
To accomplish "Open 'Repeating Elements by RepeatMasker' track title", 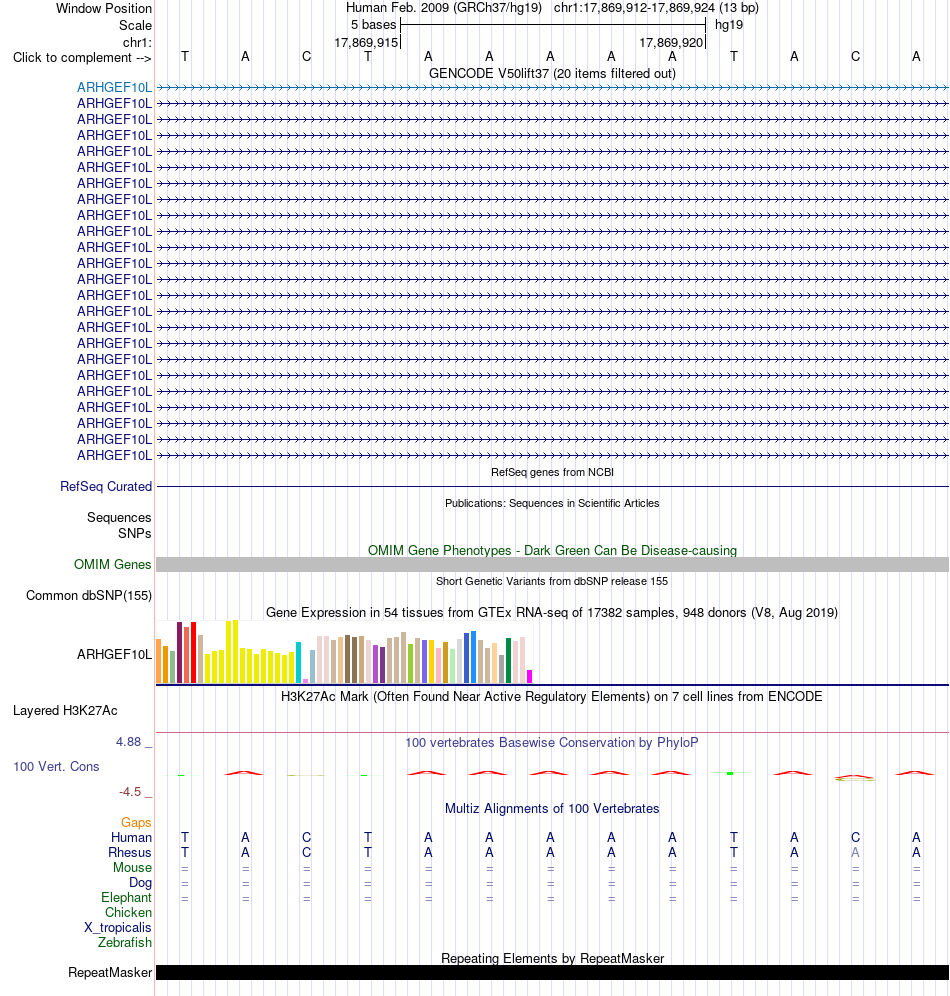I will pyautogui.click(x=552, y=959).
